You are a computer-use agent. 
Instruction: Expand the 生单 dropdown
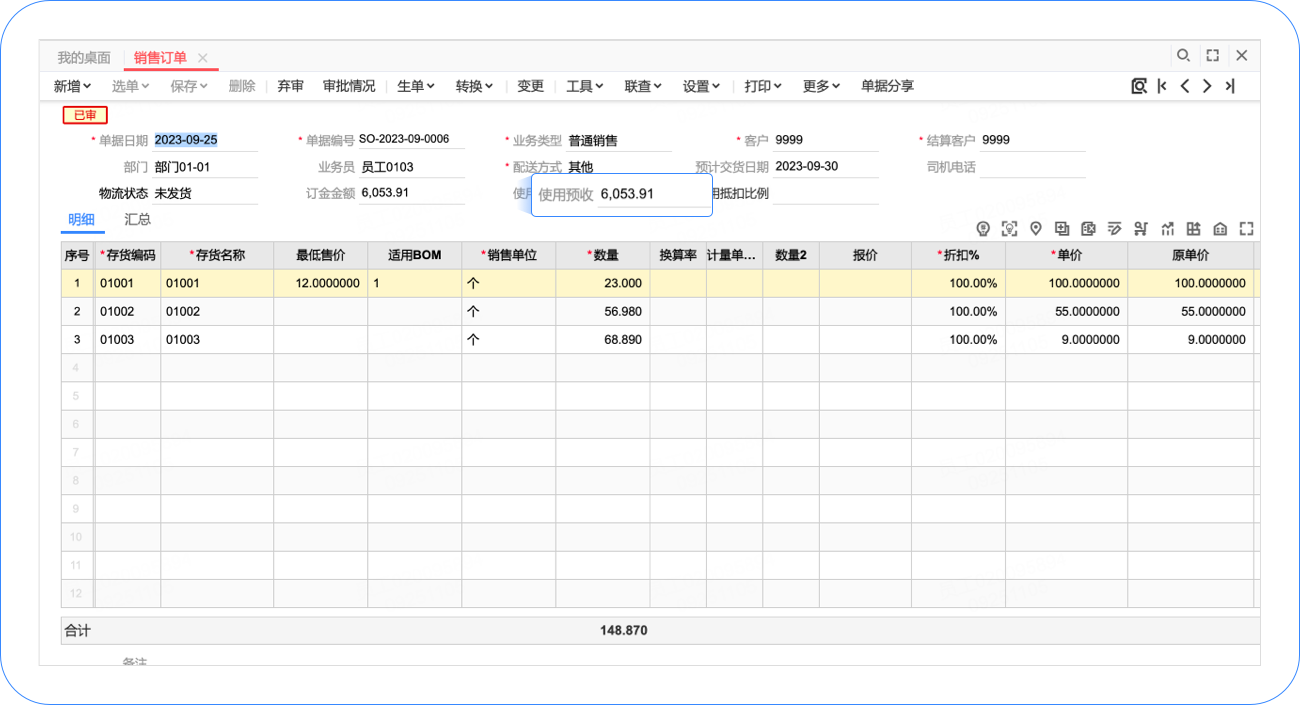click(x=415, y=86)
